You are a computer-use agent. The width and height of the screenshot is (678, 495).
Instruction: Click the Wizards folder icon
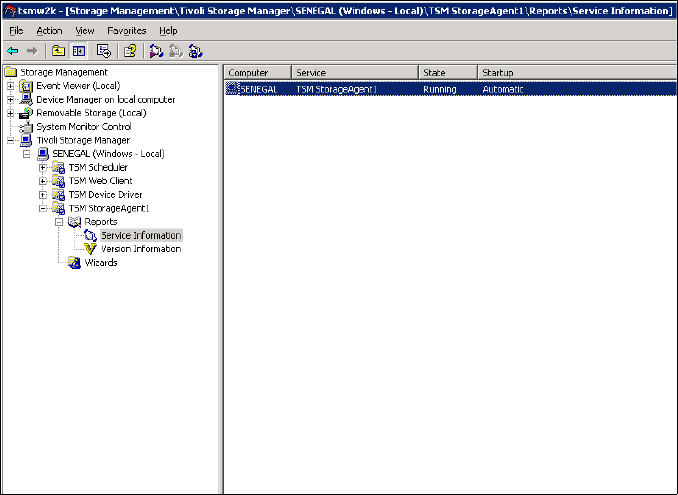pos(74,262)
